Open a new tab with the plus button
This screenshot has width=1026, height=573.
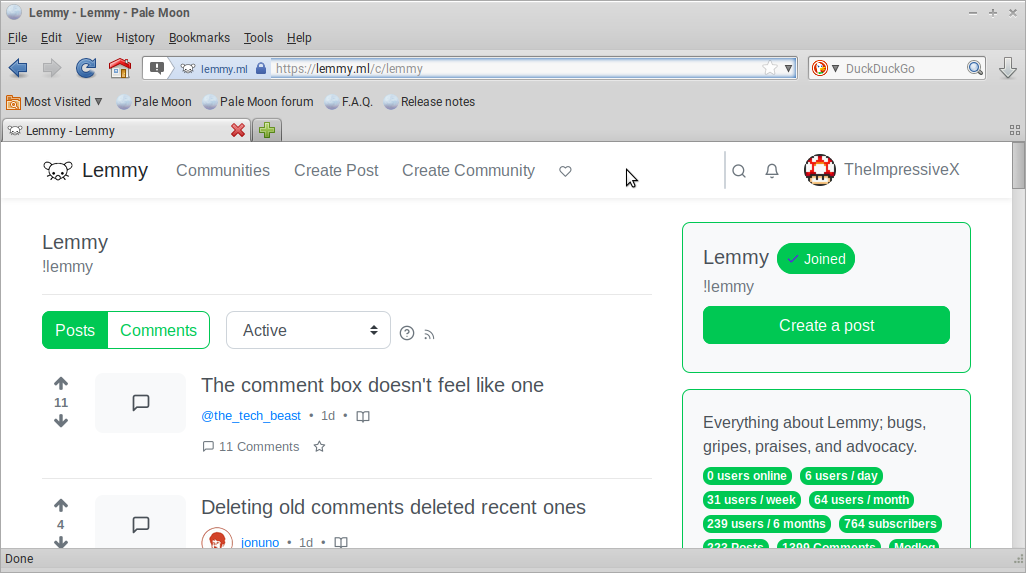coord(267,130)
